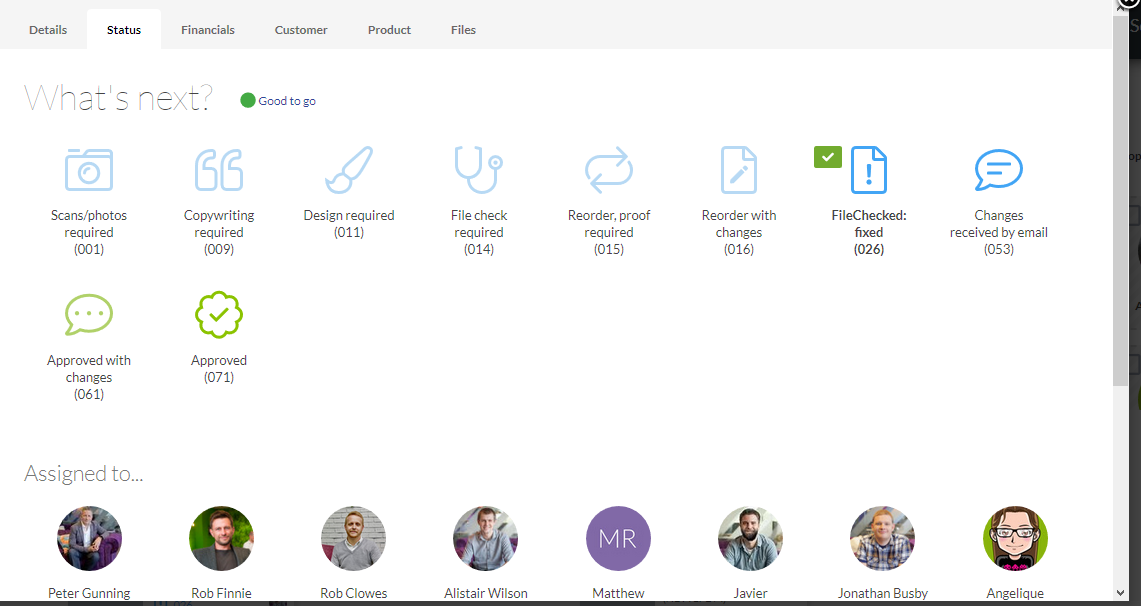Click the Approved with changes (061) label

pyautogui.click(x=89, y=377)
